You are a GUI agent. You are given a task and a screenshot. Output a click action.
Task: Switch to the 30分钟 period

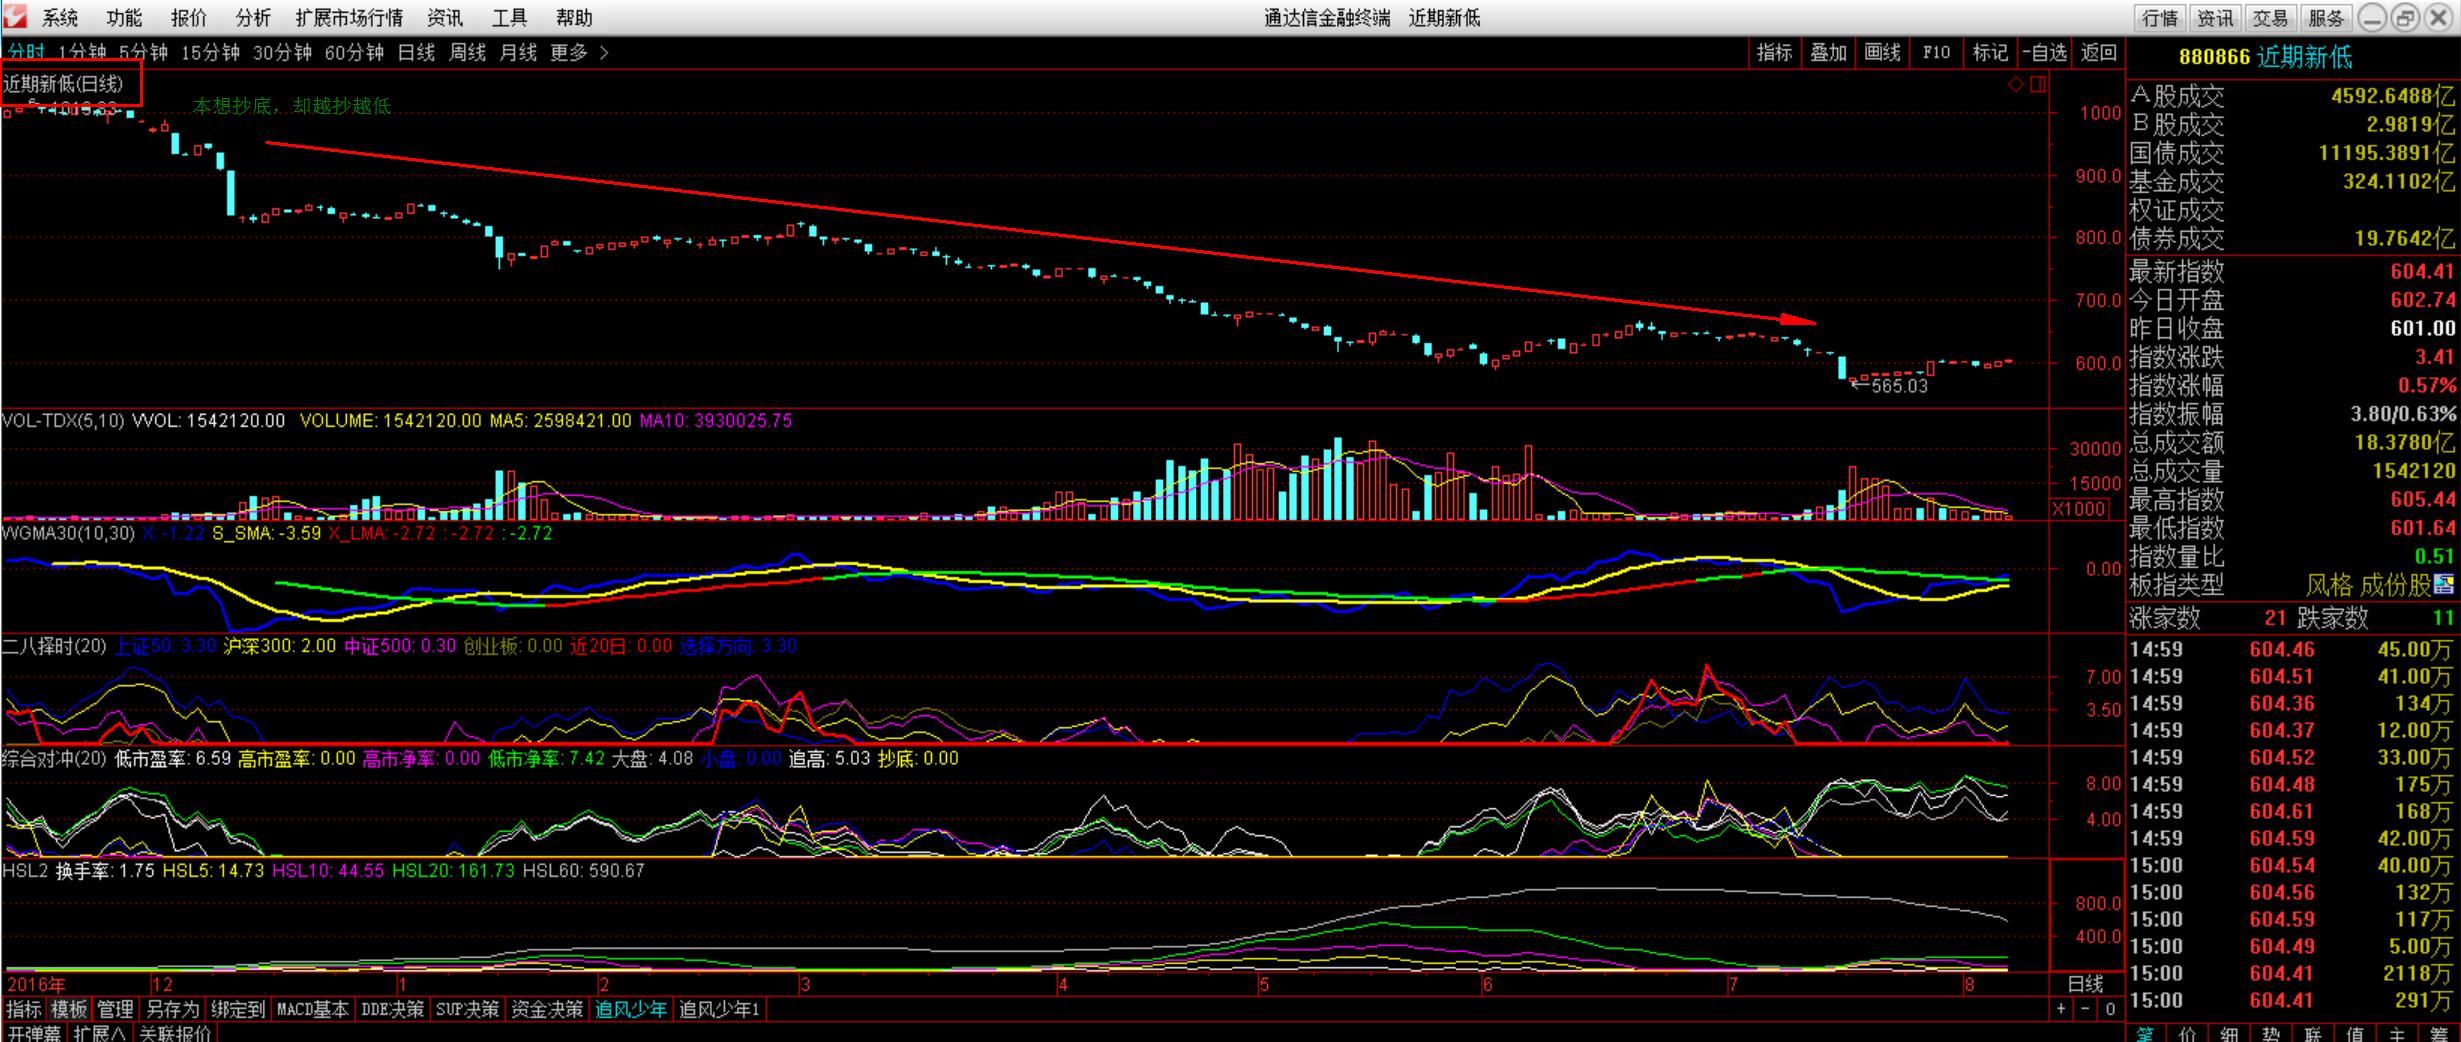click(282, 53)
